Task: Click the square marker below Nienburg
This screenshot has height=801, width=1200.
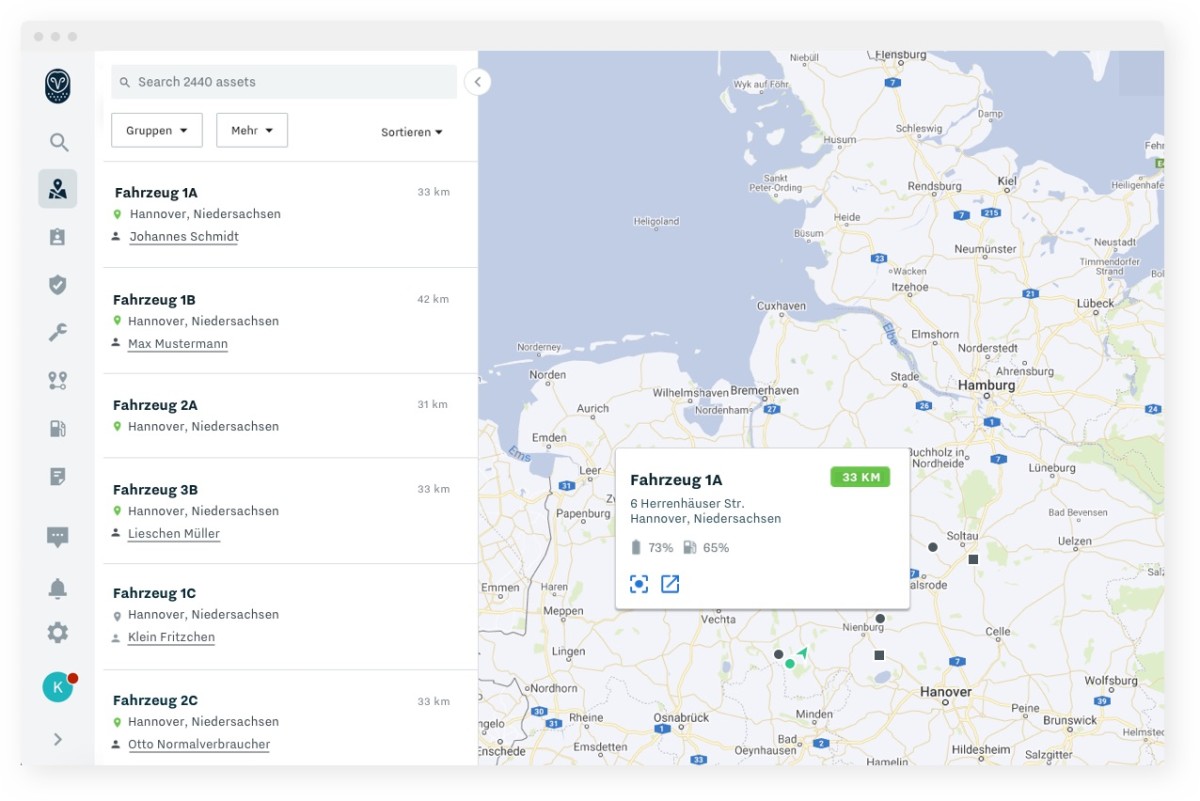Action: pyautogui.click(x=879, y=655)
